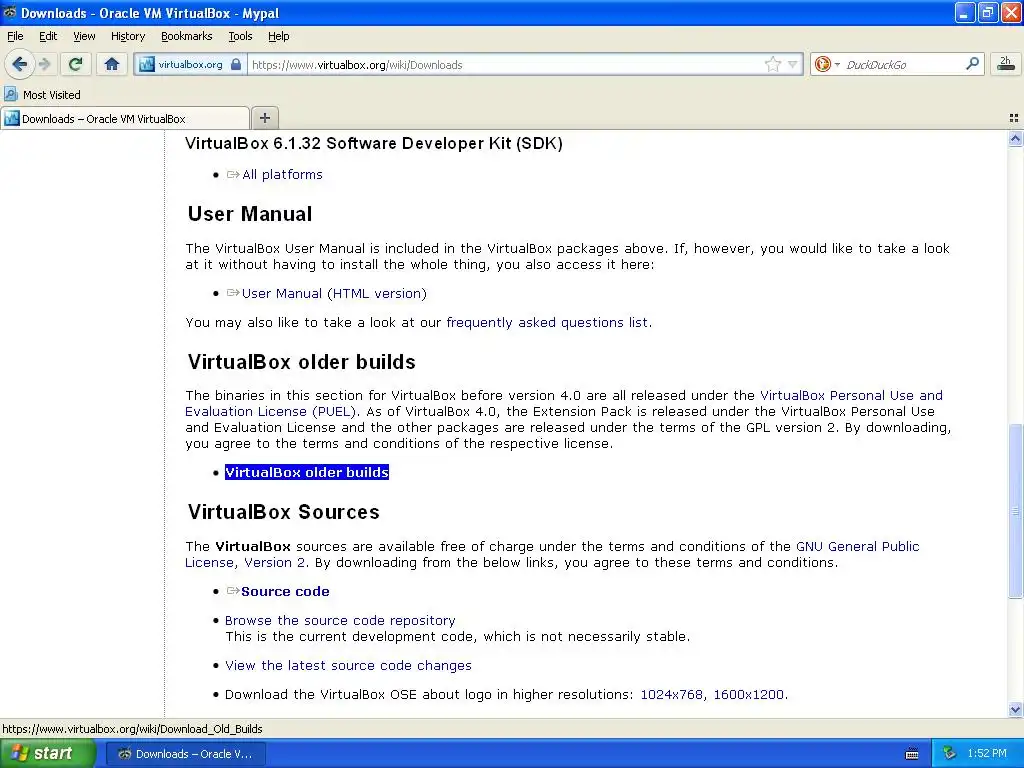This screenshot has height=768, width=1024.
Task: Click the User Manual heading
Action: pyautogui.click(x=250, y=214)
